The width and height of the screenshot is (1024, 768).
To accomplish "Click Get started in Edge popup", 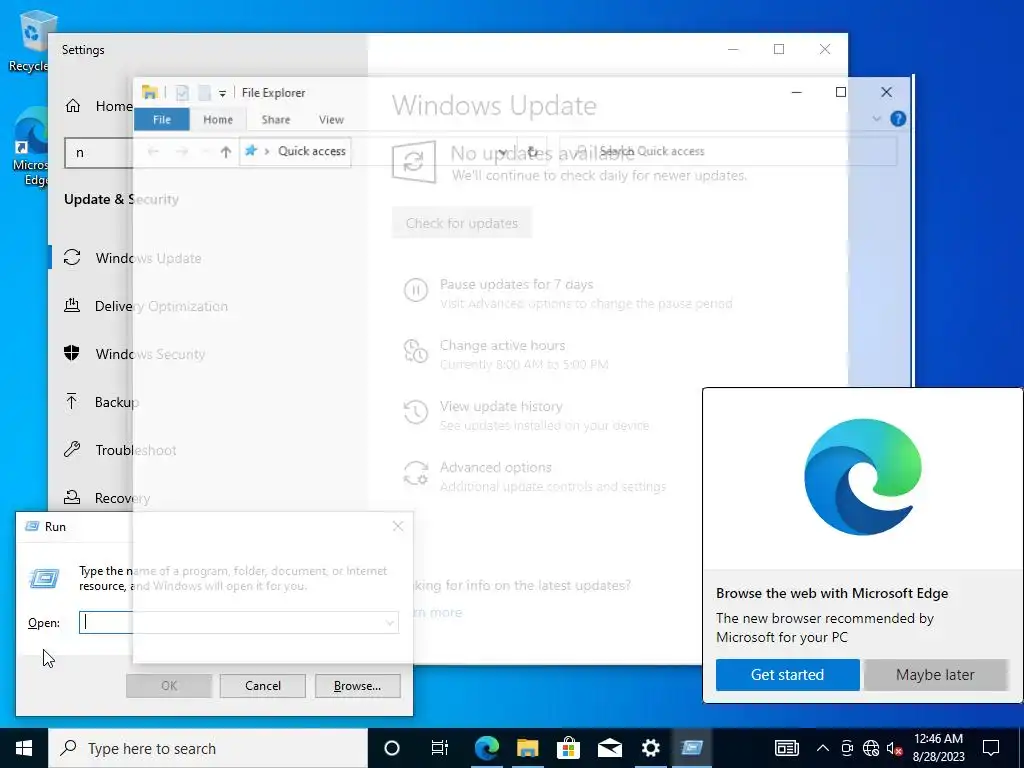I will pyautogui.click(x=788, y=675).
